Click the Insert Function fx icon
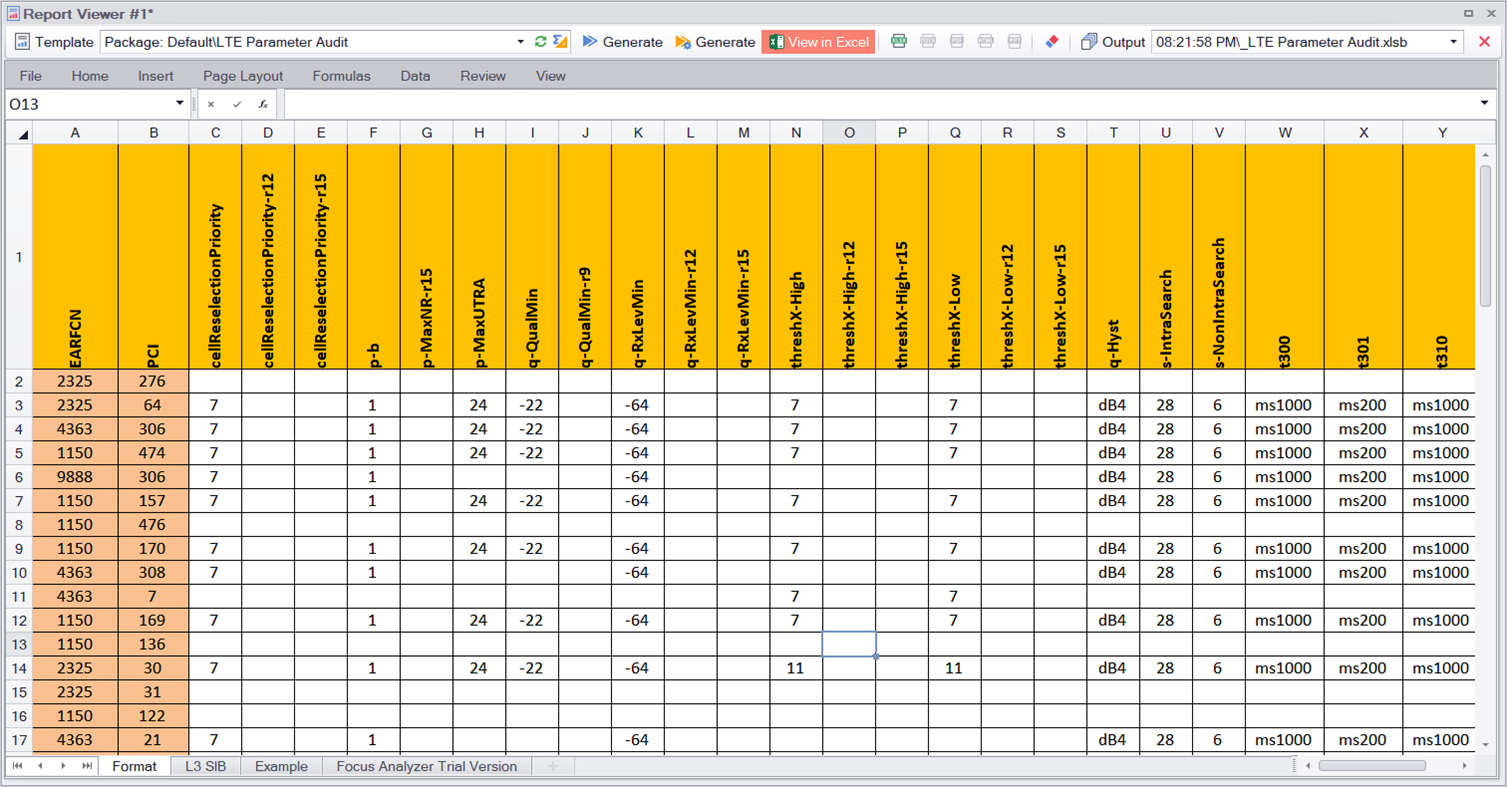 tap(262, 103)
